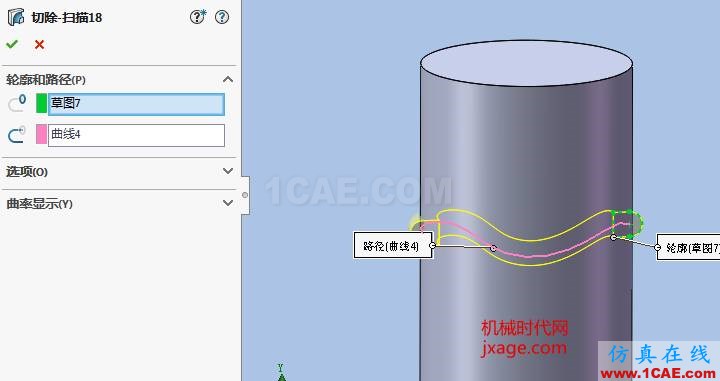The width and height of the screenshot is (720, 381).
Task: Click the pink path color swatch
Action: point(41,134)
